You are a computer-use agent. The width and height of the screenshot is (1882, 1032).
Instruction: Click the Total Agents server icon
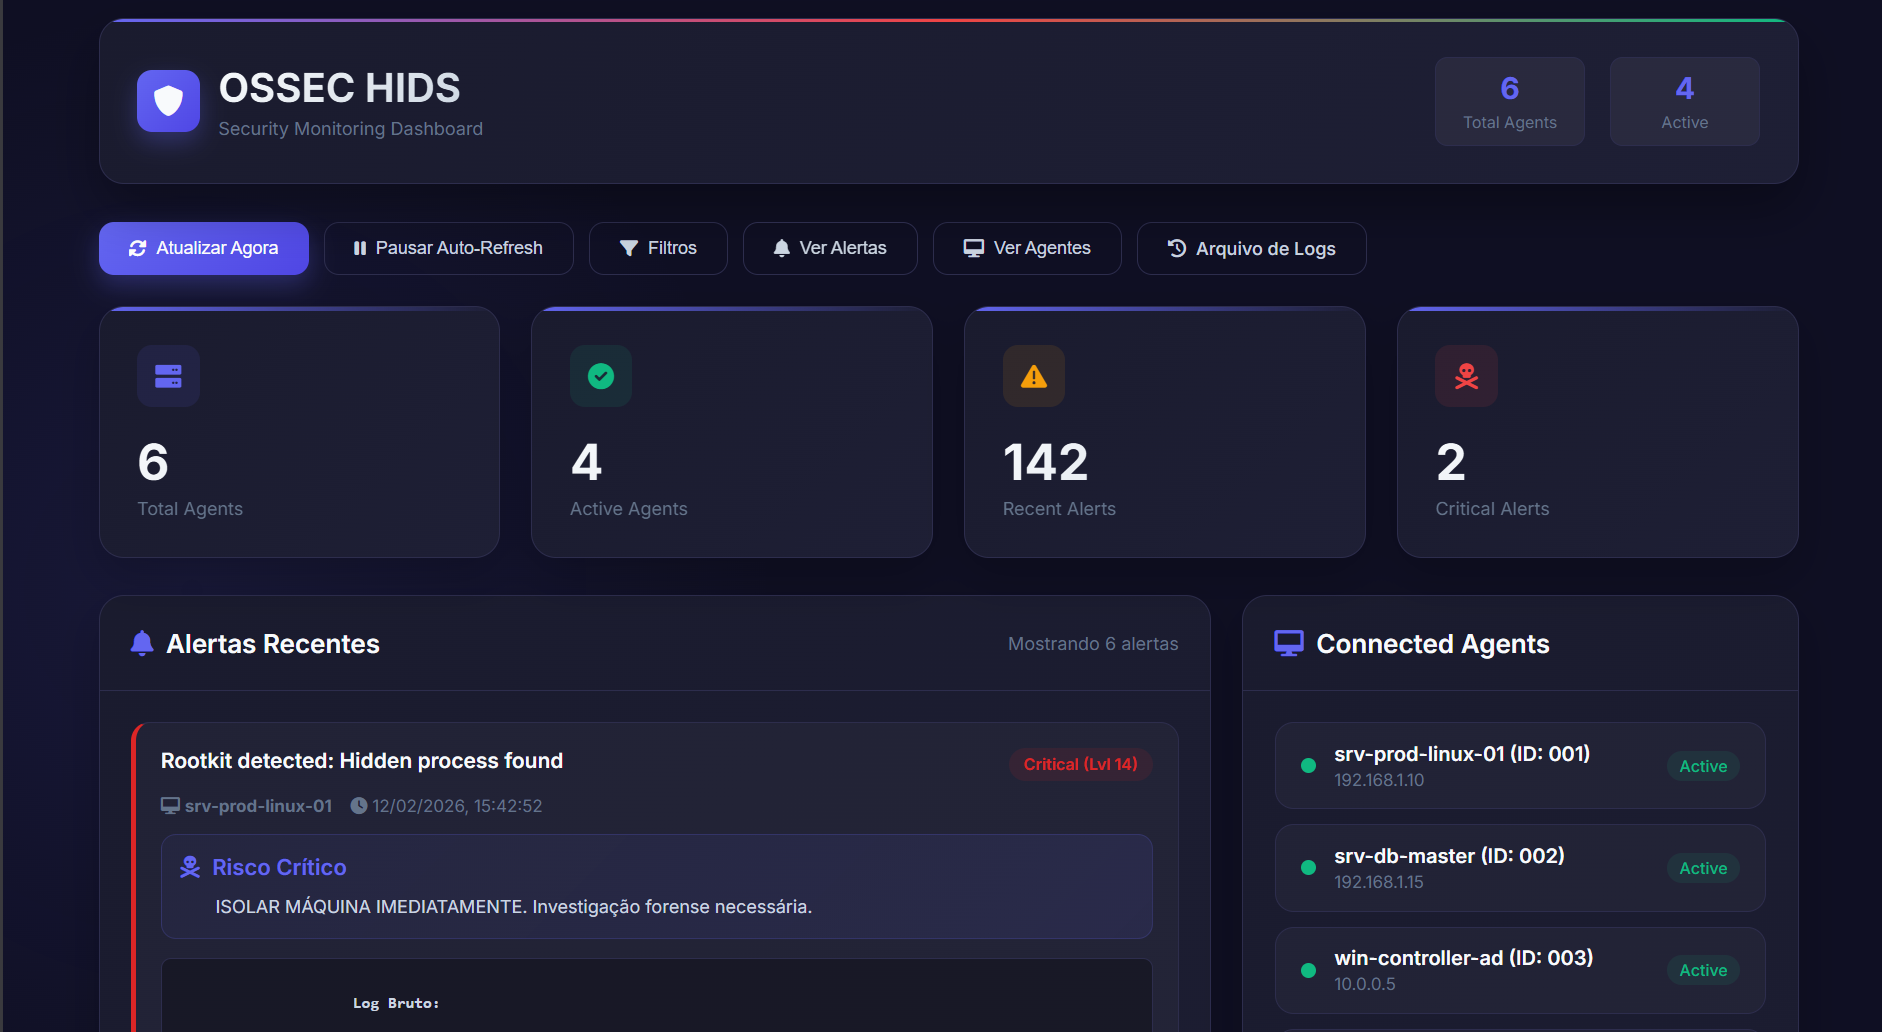[168, 376]
